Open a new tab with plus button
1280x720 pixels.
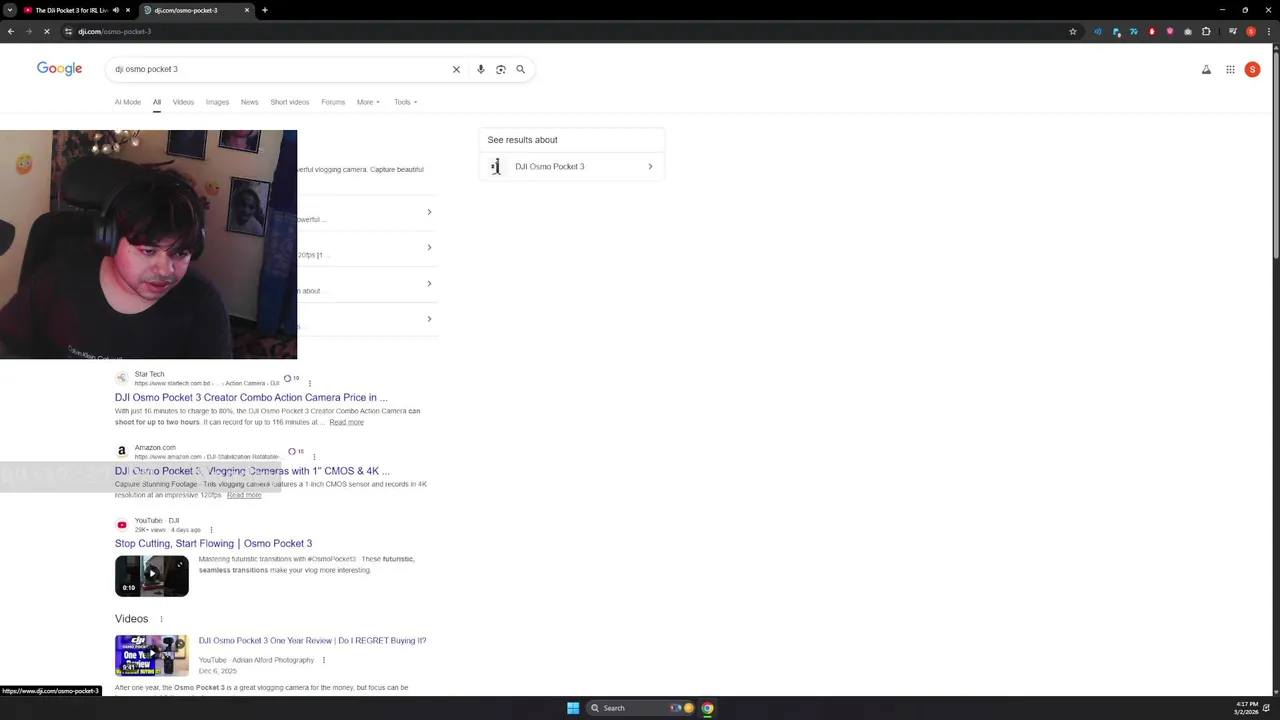(265, 10)
